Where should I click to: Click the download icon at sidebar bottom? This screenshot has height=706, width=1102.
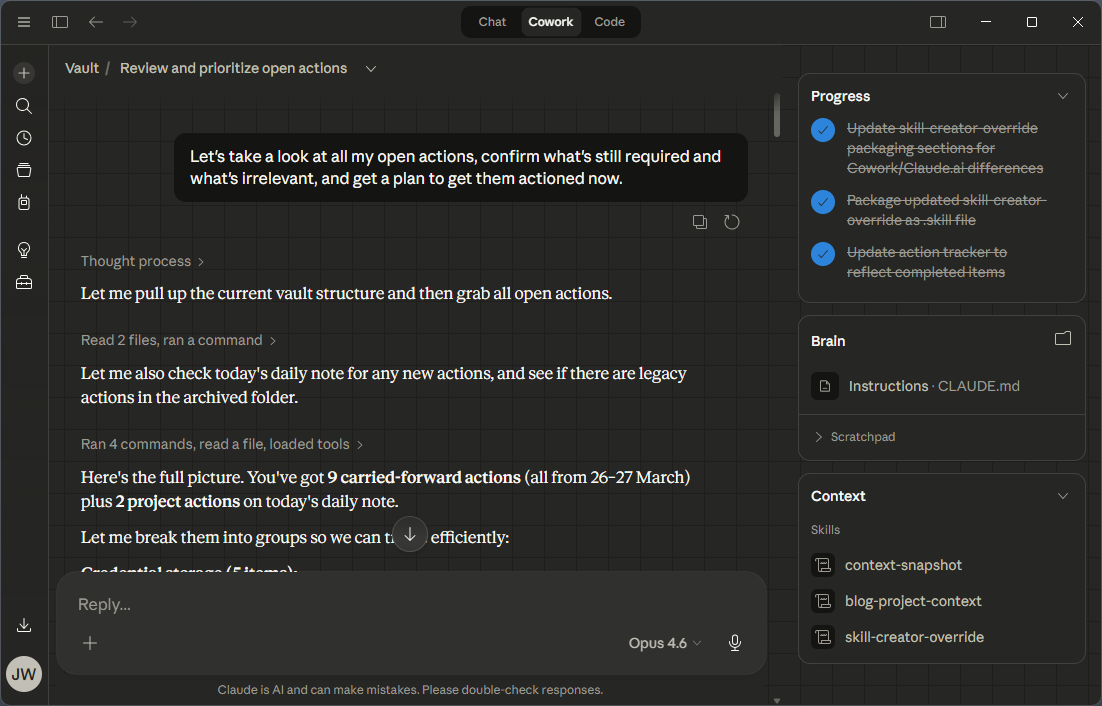tap(23, 624)
